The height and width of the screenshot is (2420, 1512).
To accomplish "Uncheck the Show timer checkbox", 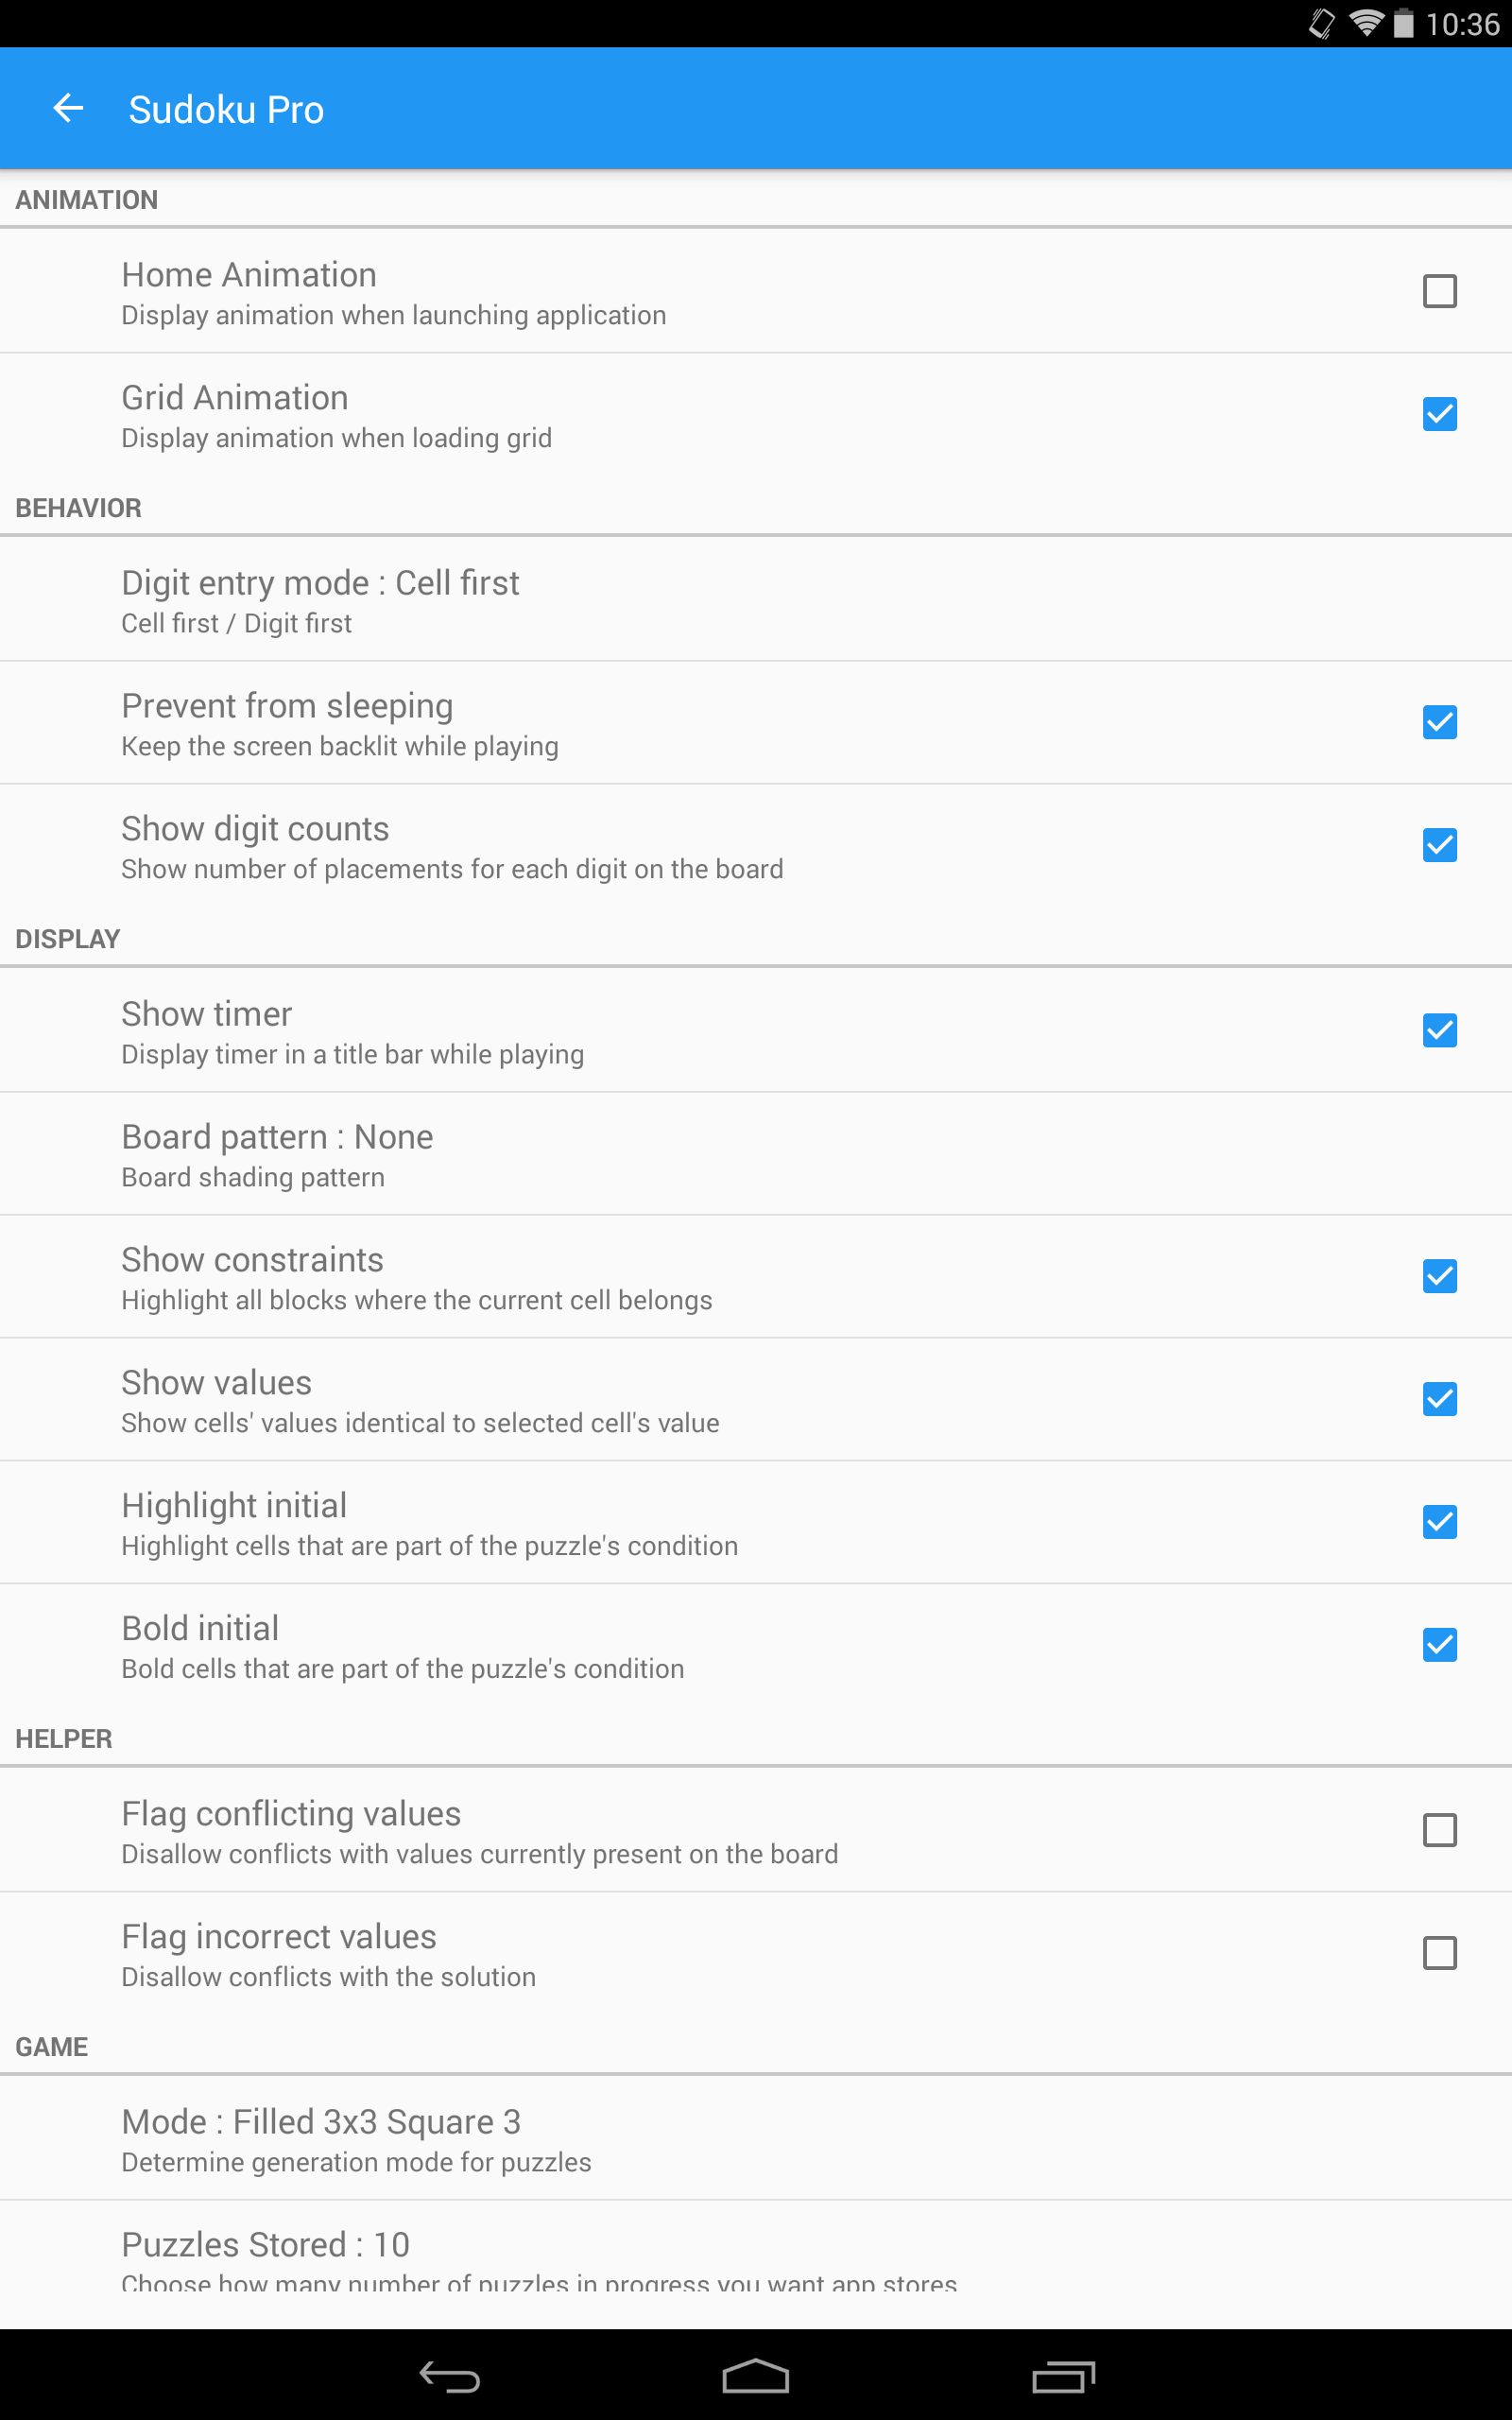I will 1439,1030.
